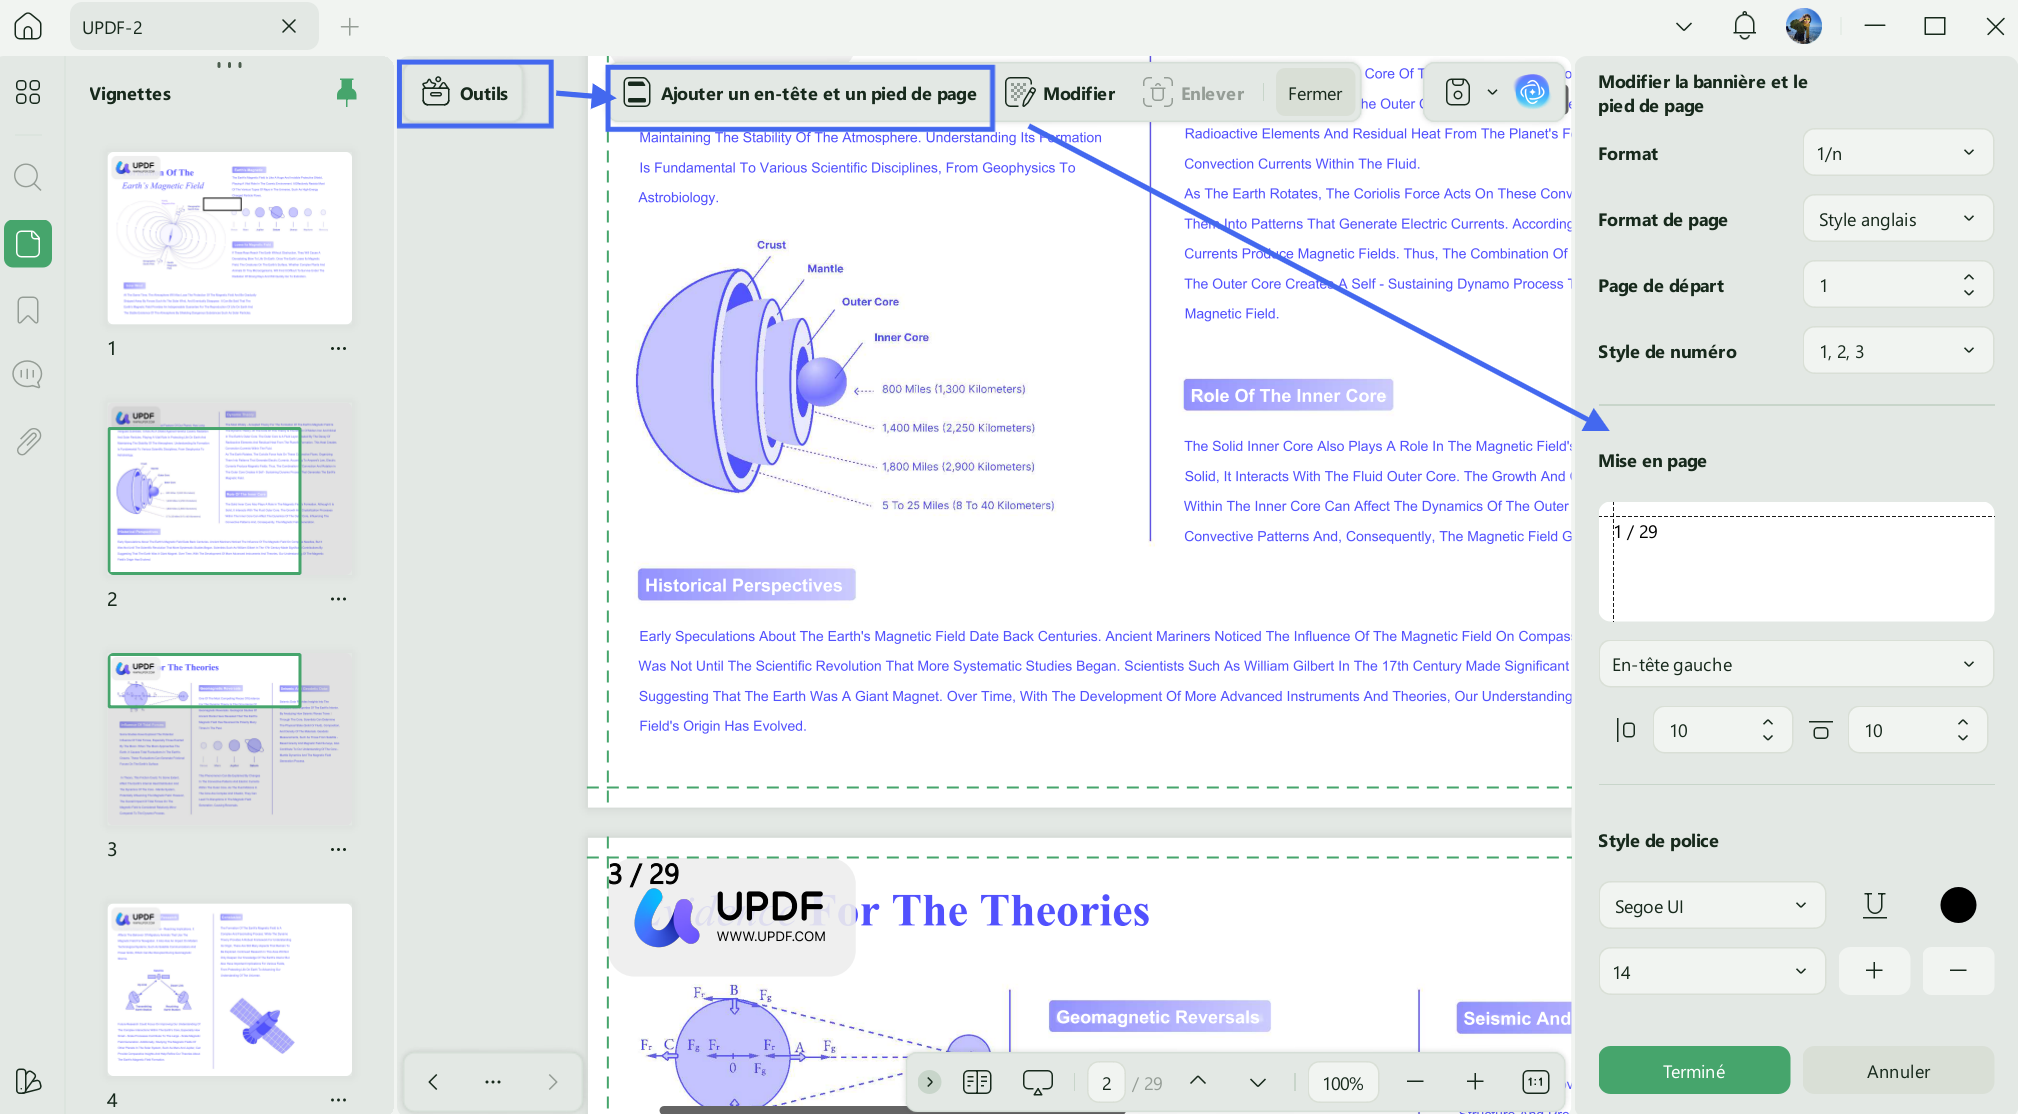Click the Annuler button
Viewport: 2018px width, 1114px height.
(x=1898, y=1071)
